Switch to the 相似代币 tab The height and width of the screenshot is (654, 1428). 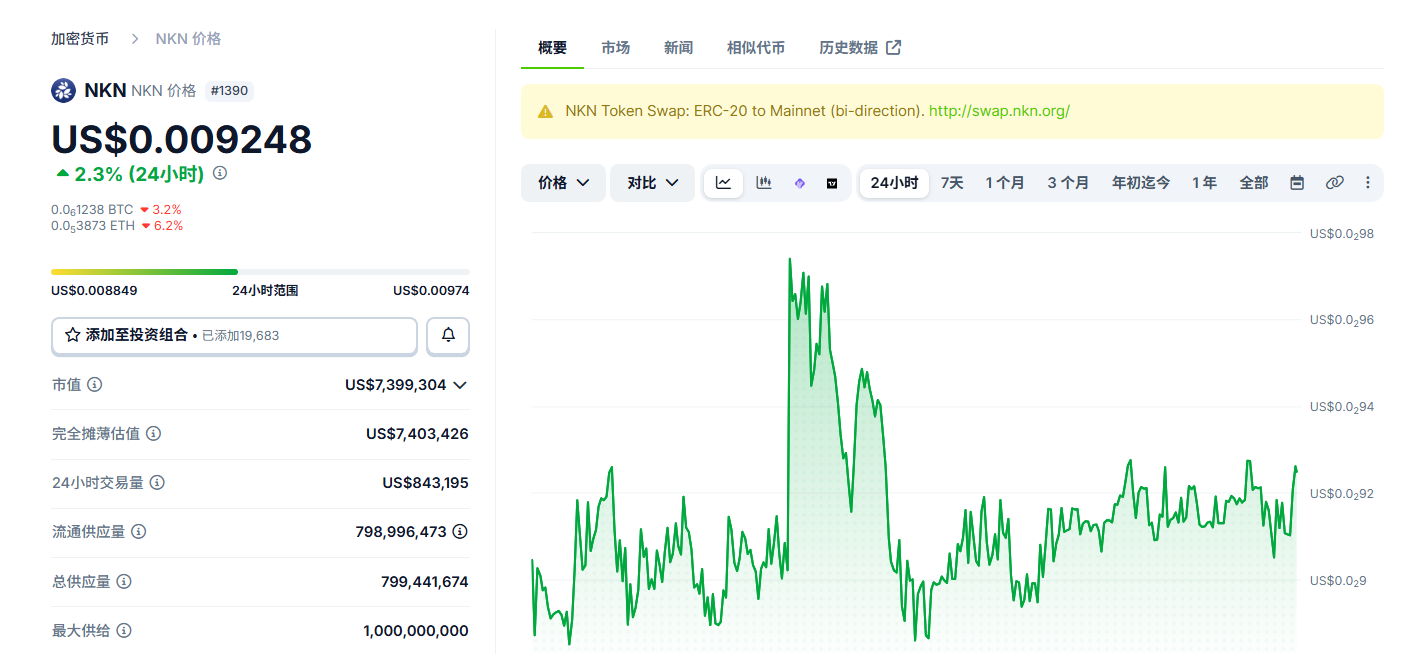tap(756, 47)
